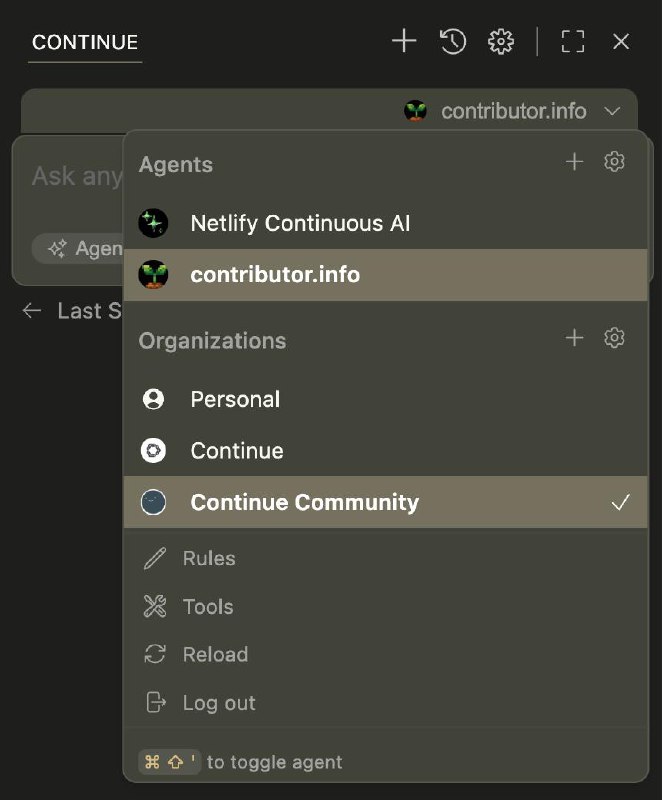Open Continue settings with gear icon
The image size is (662, 800).
[500, 41]
